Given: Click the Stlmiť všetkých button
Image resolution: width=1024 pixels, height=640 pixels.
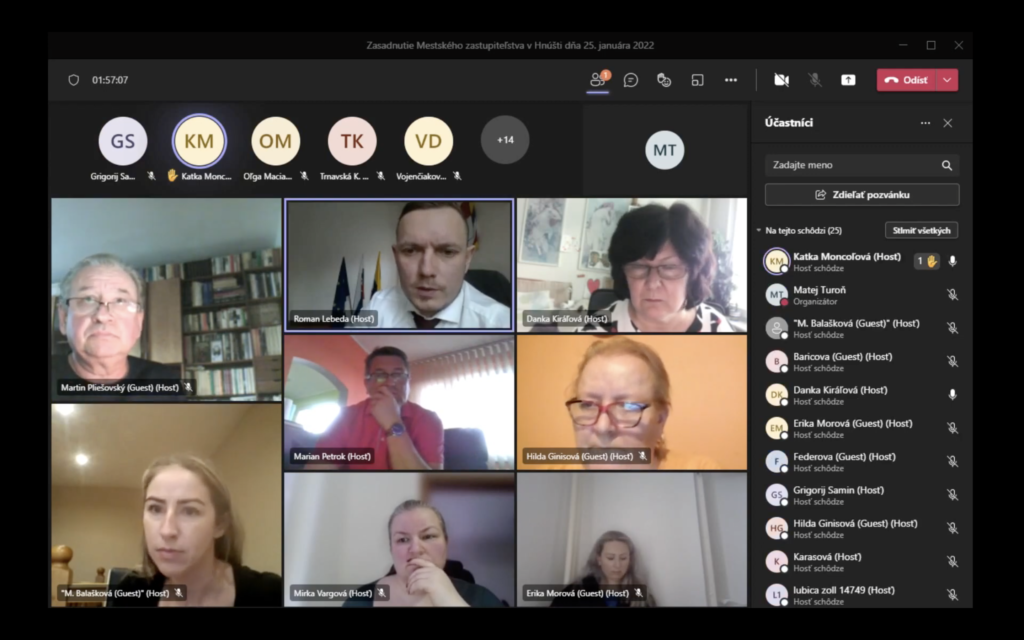Looking at the screenshot, I should click(x=921, y=230).
